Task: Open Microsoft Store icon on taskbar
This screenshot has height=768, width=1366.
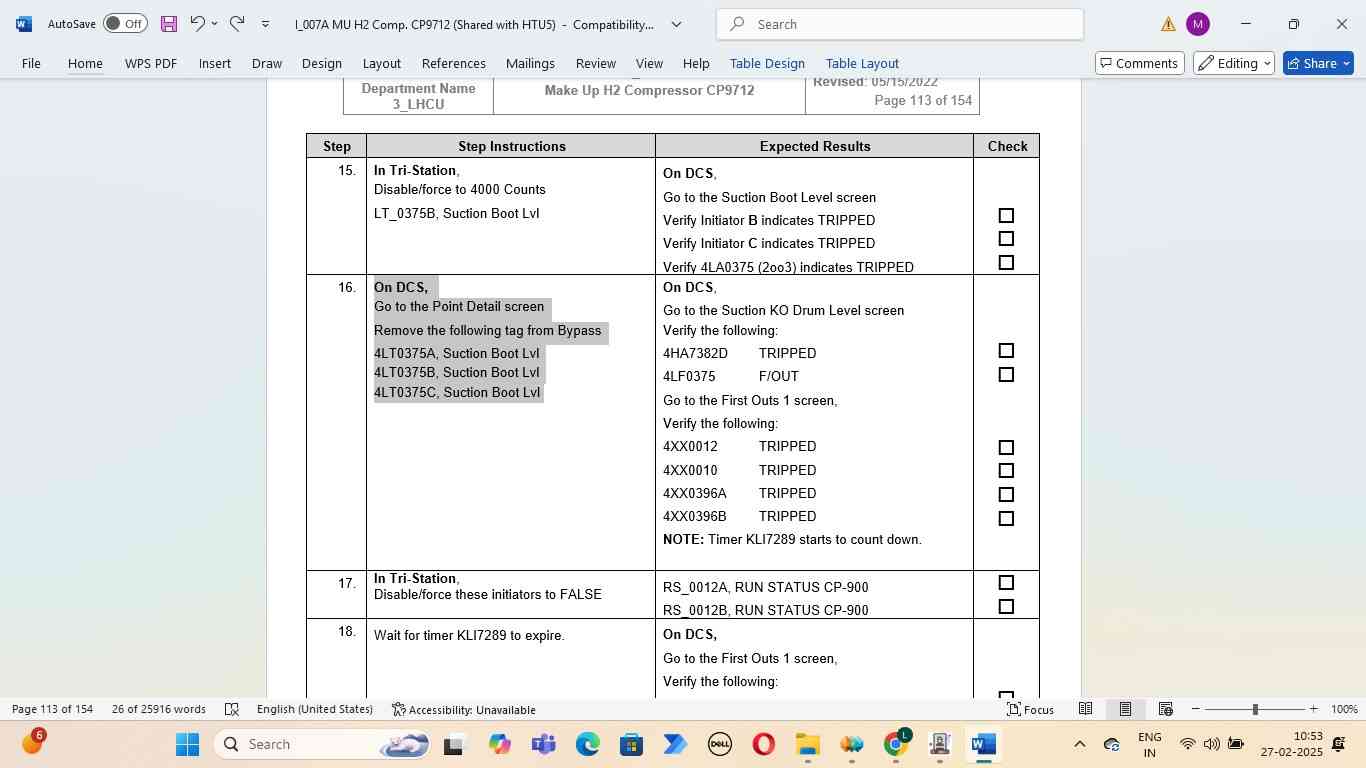Action: [631, 744]
